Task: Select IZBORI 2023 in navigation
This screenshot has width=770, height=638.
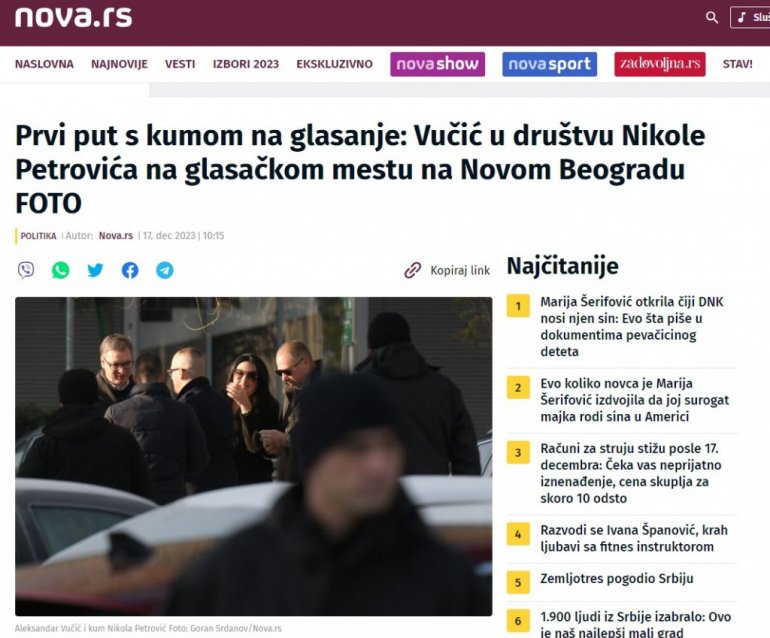Action: pos(246,64)
